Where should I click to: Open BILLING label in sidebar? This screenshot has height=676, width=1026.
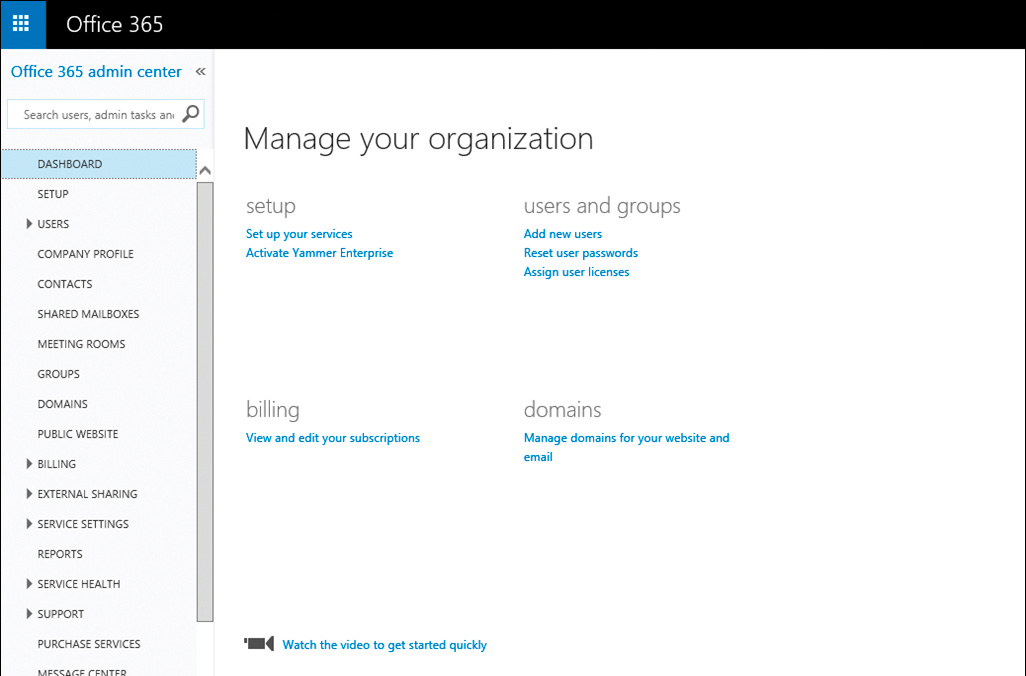point(56,464)
